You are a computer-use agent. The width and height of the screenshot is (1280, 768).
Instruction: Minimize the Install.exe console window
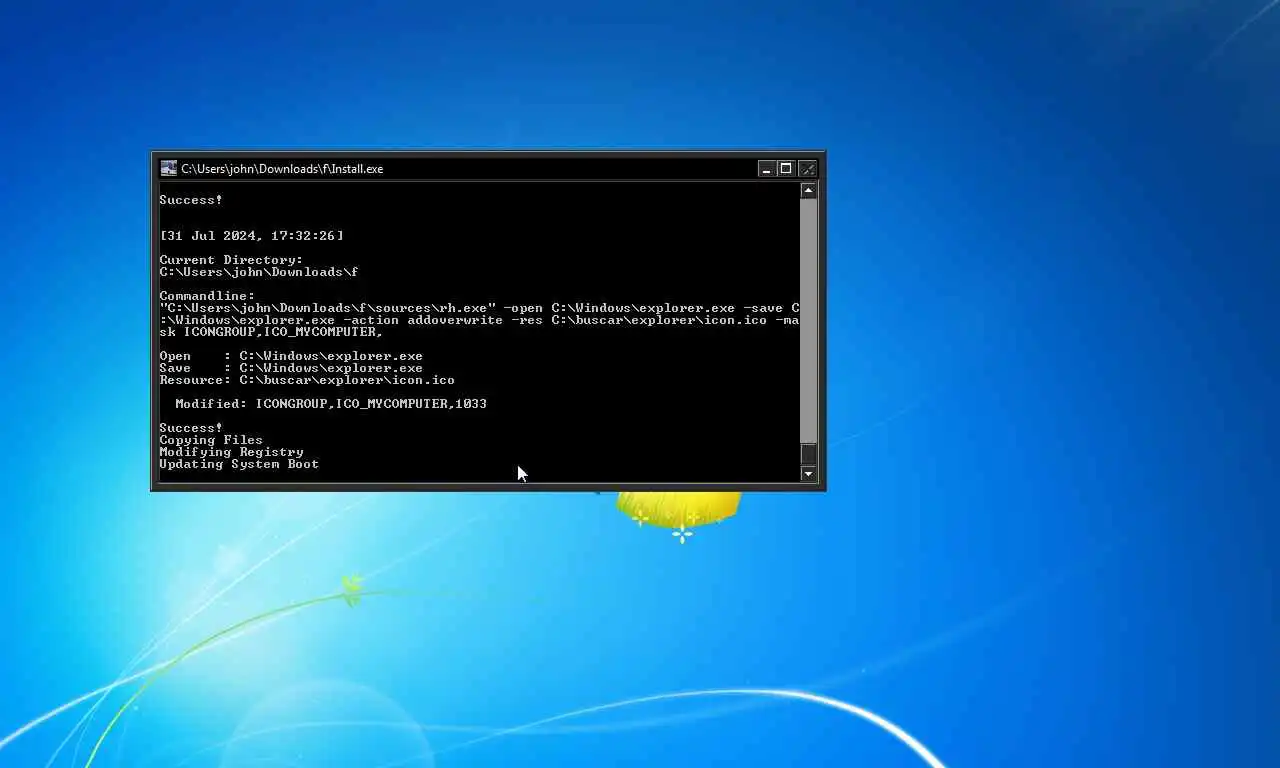tap(767, 169)
